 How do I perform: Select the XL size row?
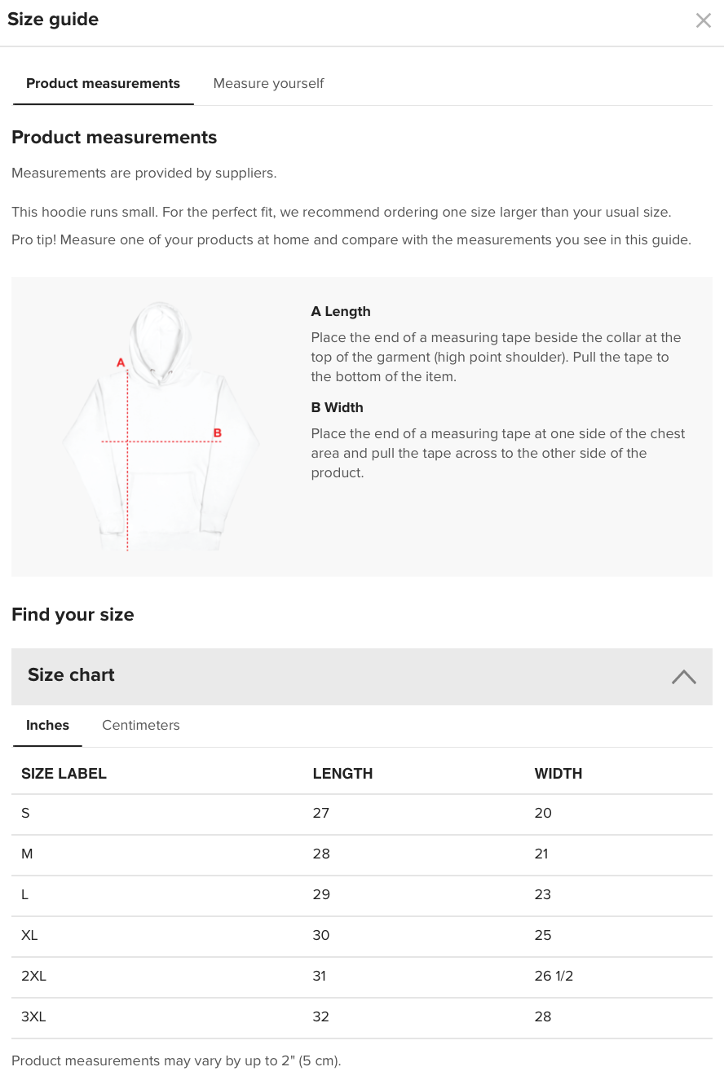[x=362, y=935]
